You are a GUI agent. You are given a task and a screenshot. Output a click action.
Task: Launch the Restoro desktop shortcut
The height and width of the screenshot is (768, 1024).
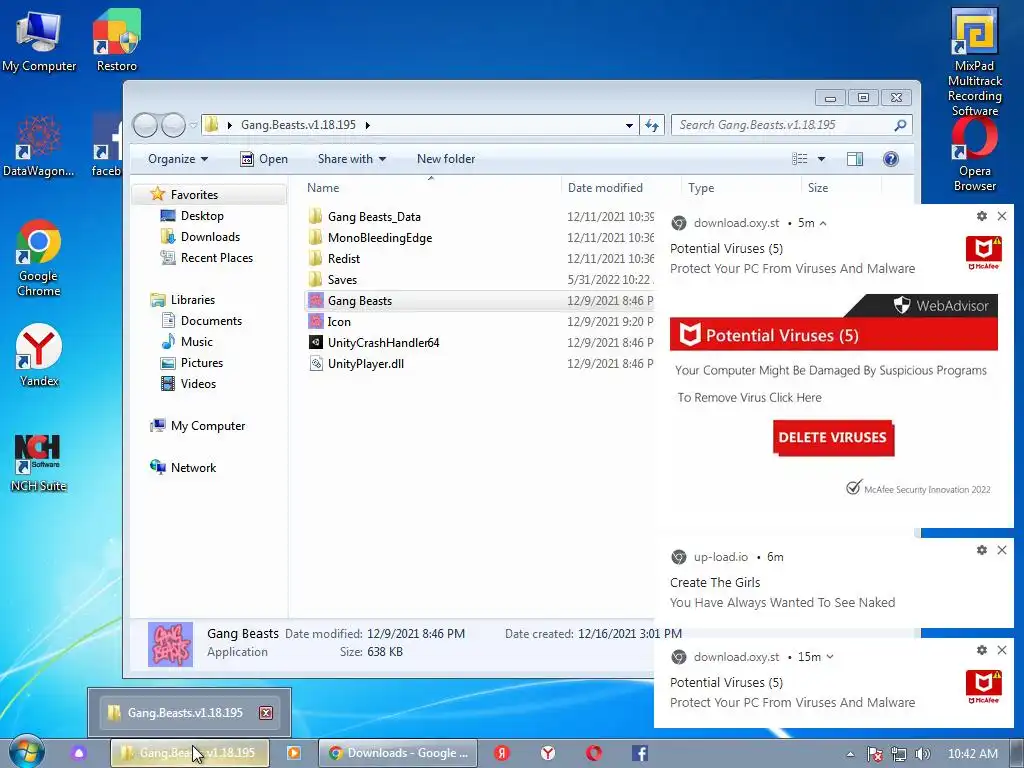116,40
